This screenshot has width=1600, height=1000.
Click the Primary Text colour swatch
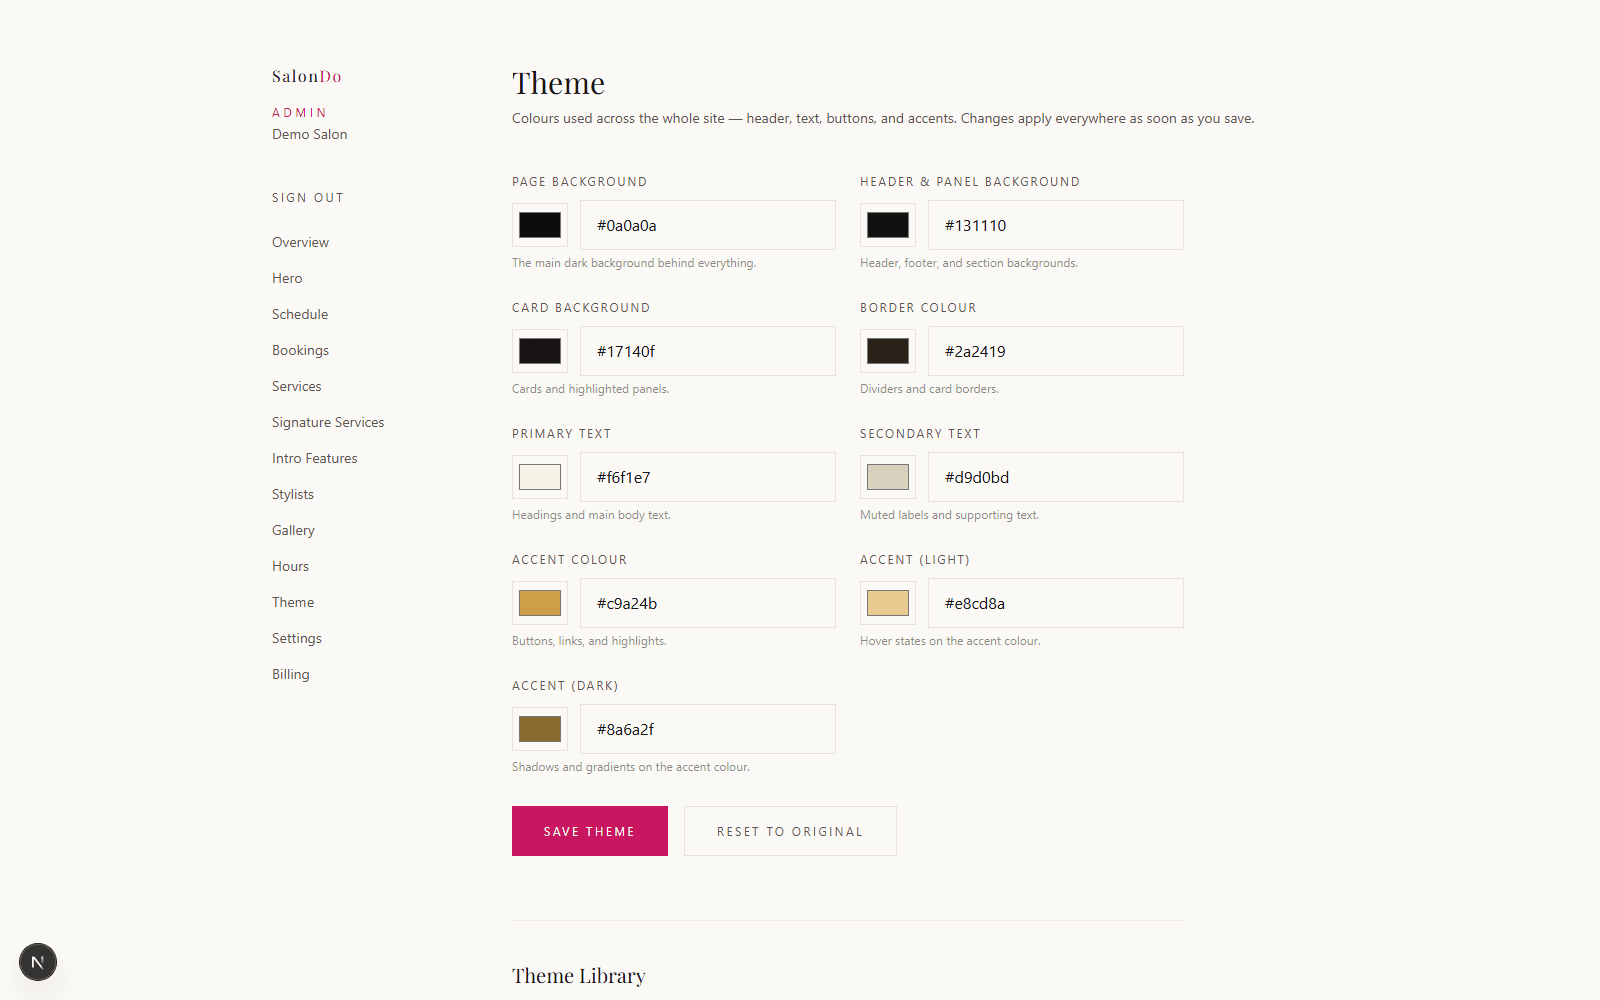(540, 477)
